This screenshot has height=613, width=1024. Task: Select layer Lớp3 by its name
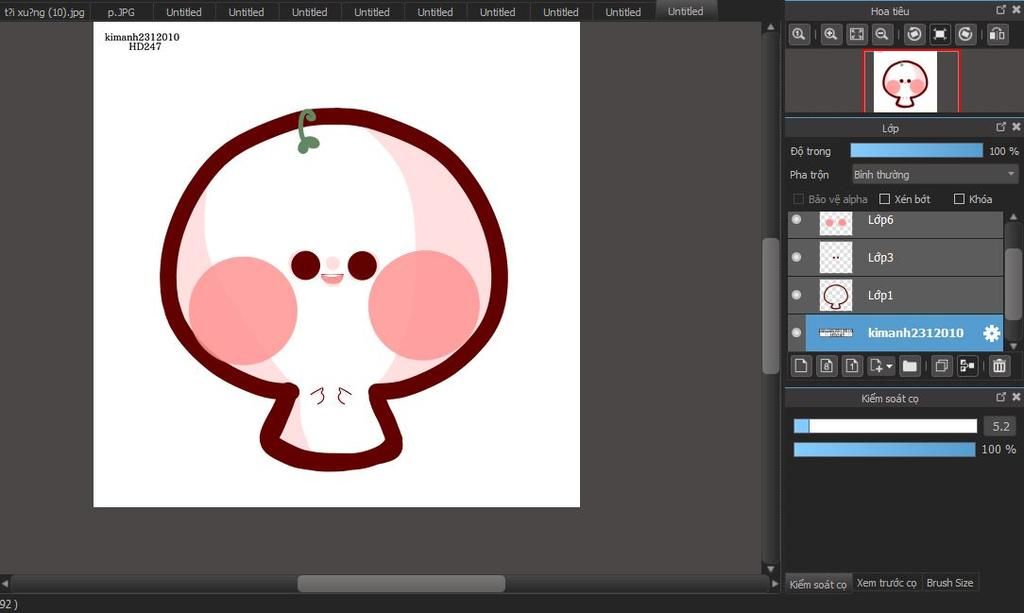pyautogui.click(x=880, y=258)
